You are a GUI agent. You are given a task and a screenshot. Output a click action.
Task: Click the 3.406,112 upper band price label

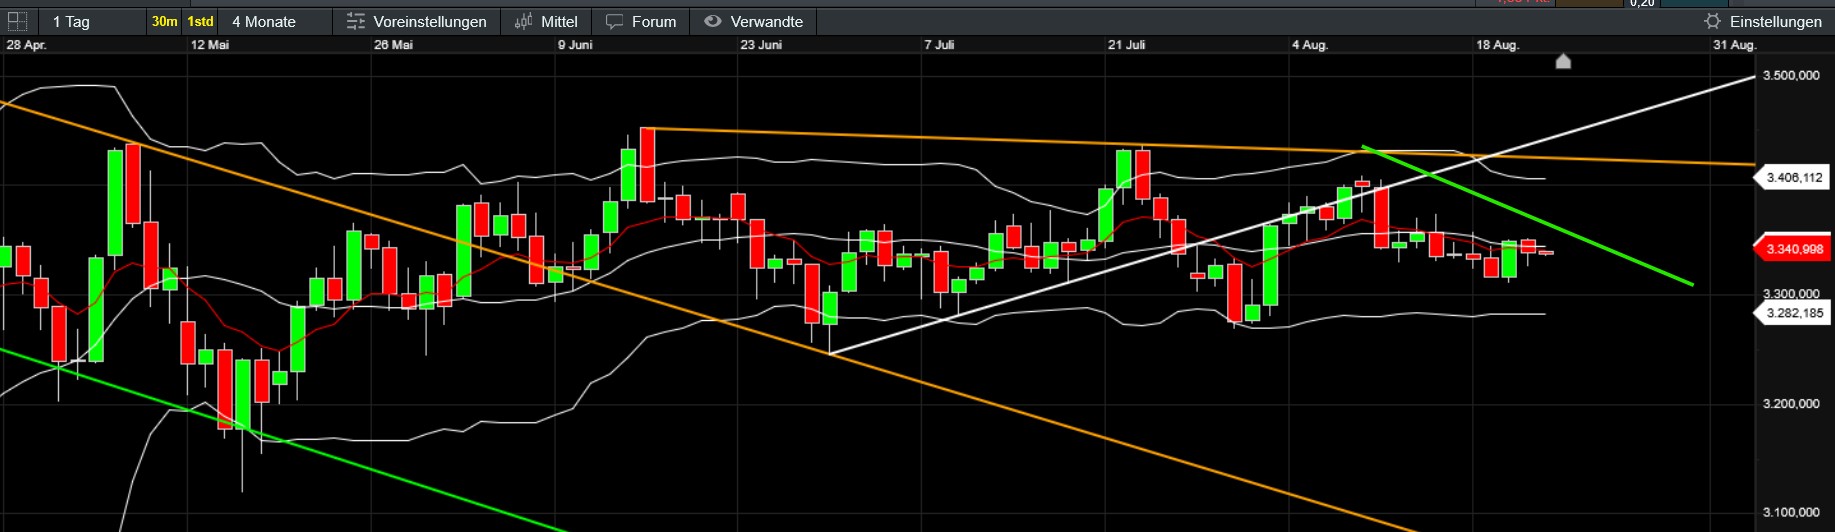(1791, 178)
